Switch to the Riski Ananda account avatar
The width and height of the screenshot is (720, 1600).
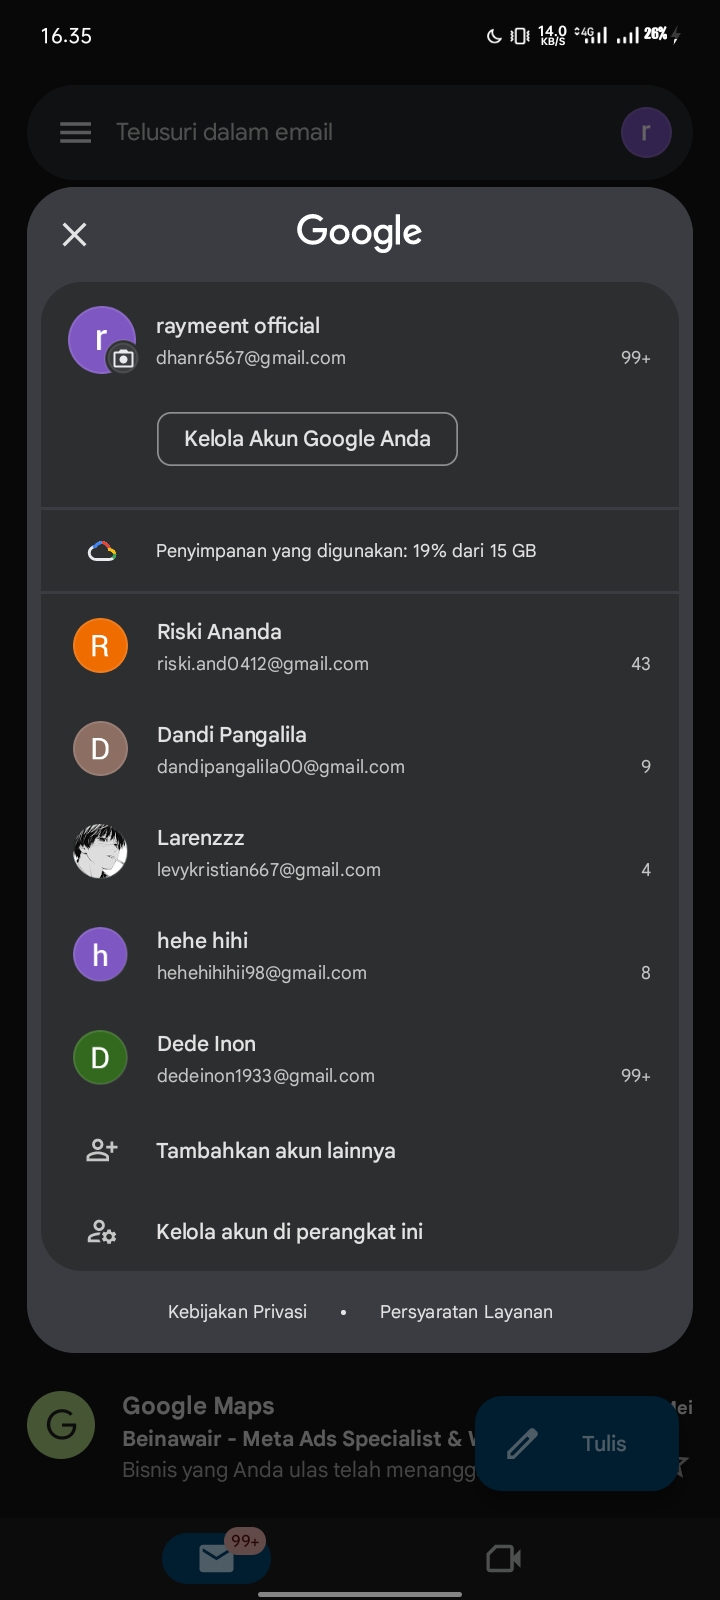(100, 646)
